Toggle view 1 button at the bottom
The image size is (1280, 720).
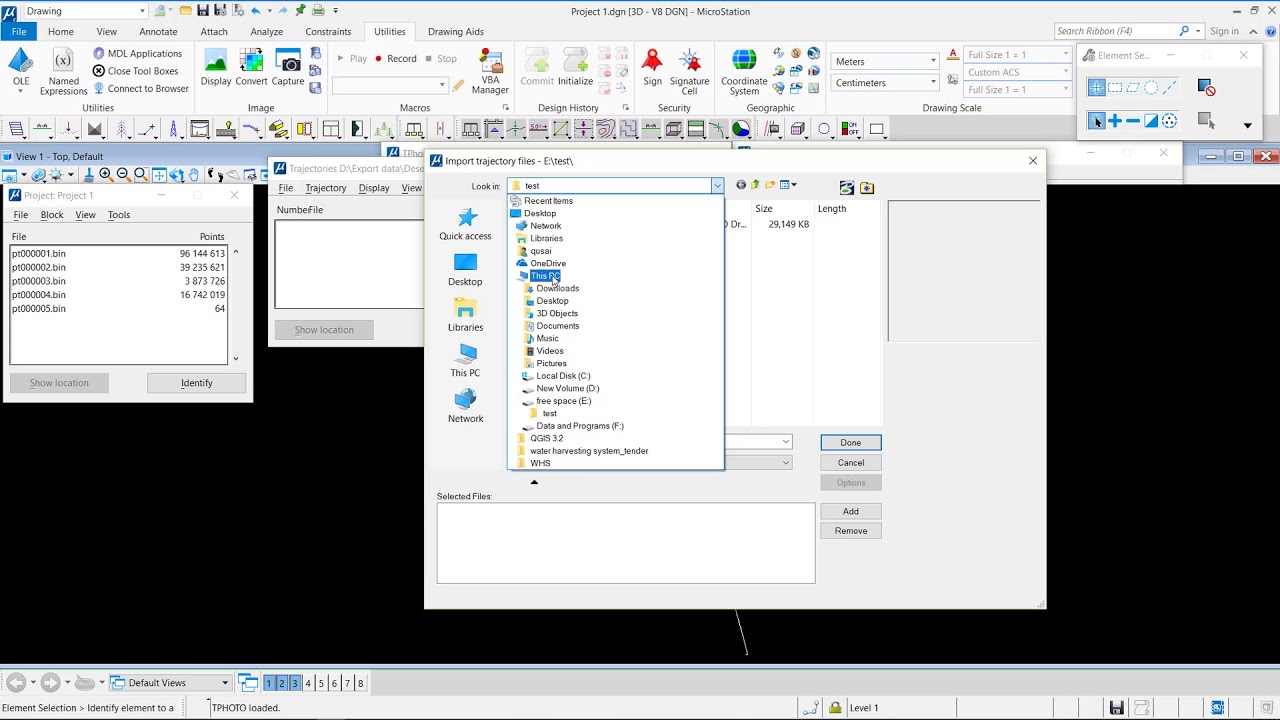point(269,683)
